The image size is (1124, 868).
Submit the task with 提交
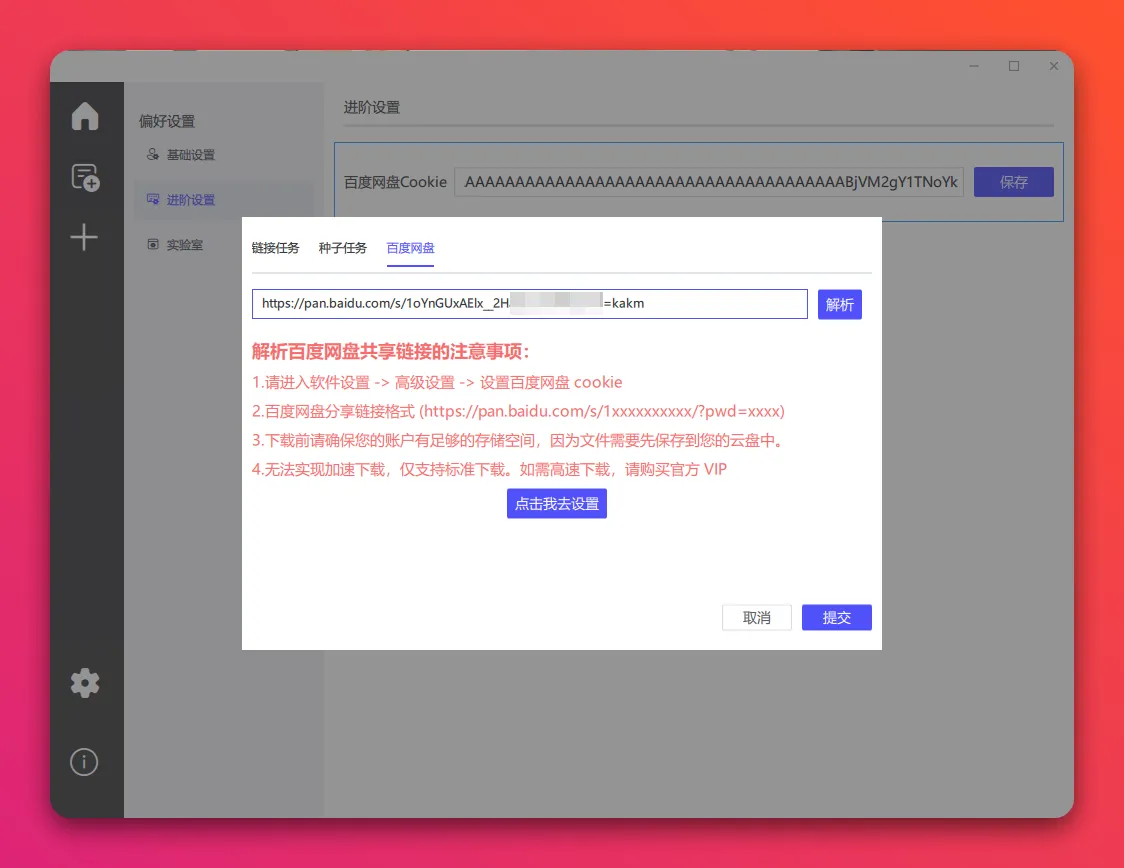coord(837,618)
